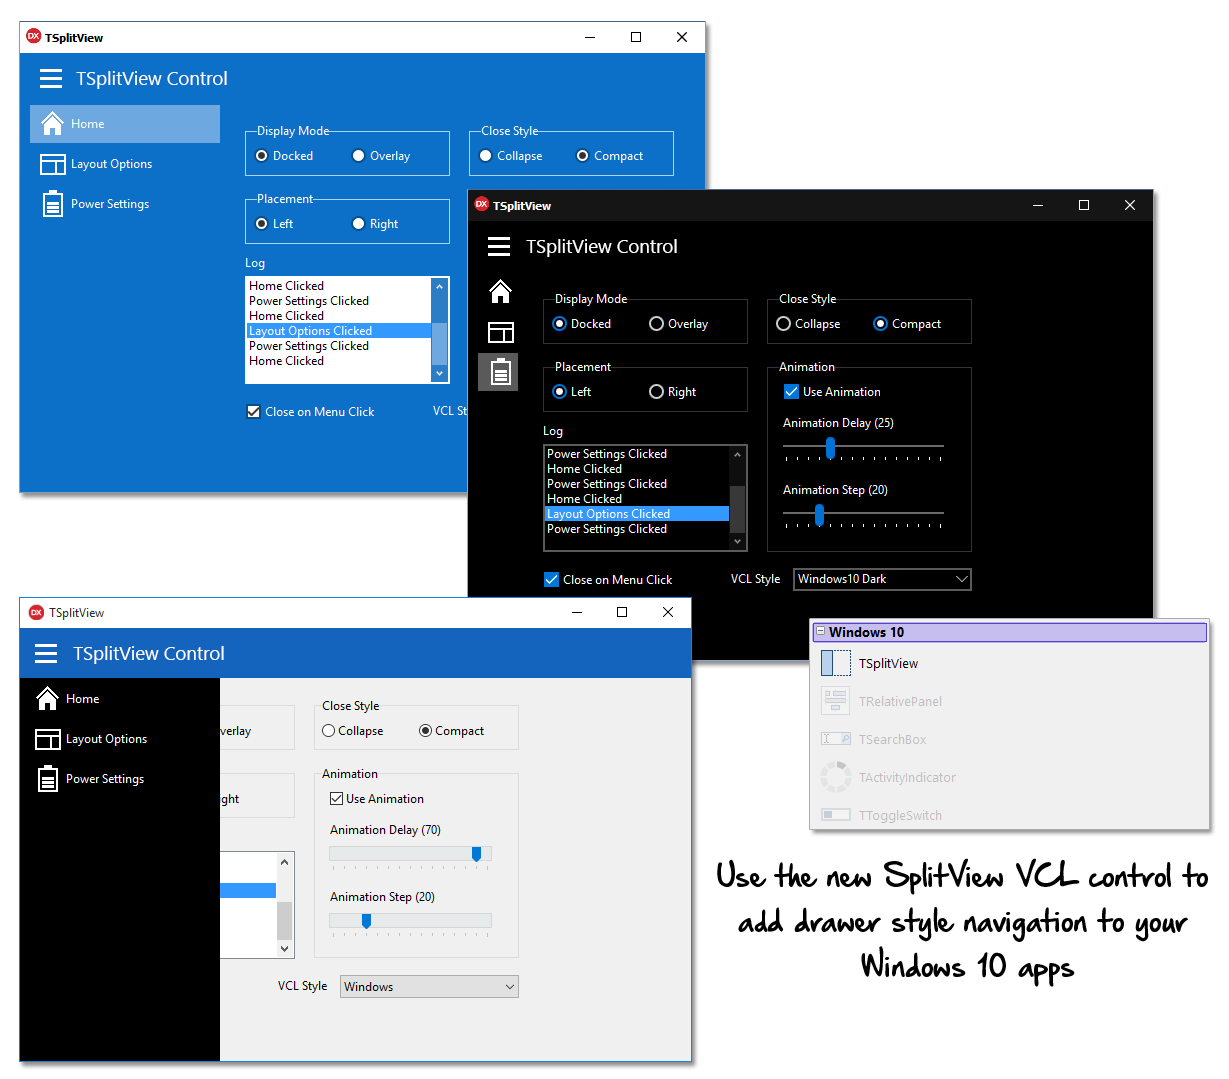Click scroll up arrow in light window log
The height and width of the screenshot is (1079, 1229).
(285, 862)
